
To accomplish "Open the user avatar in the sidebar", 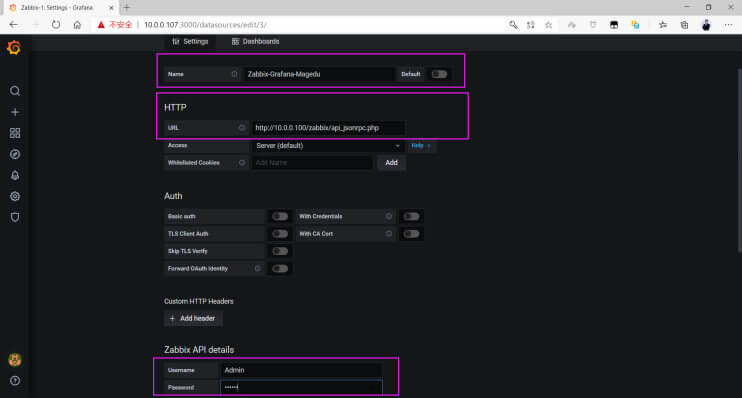I will click(15, 360).
